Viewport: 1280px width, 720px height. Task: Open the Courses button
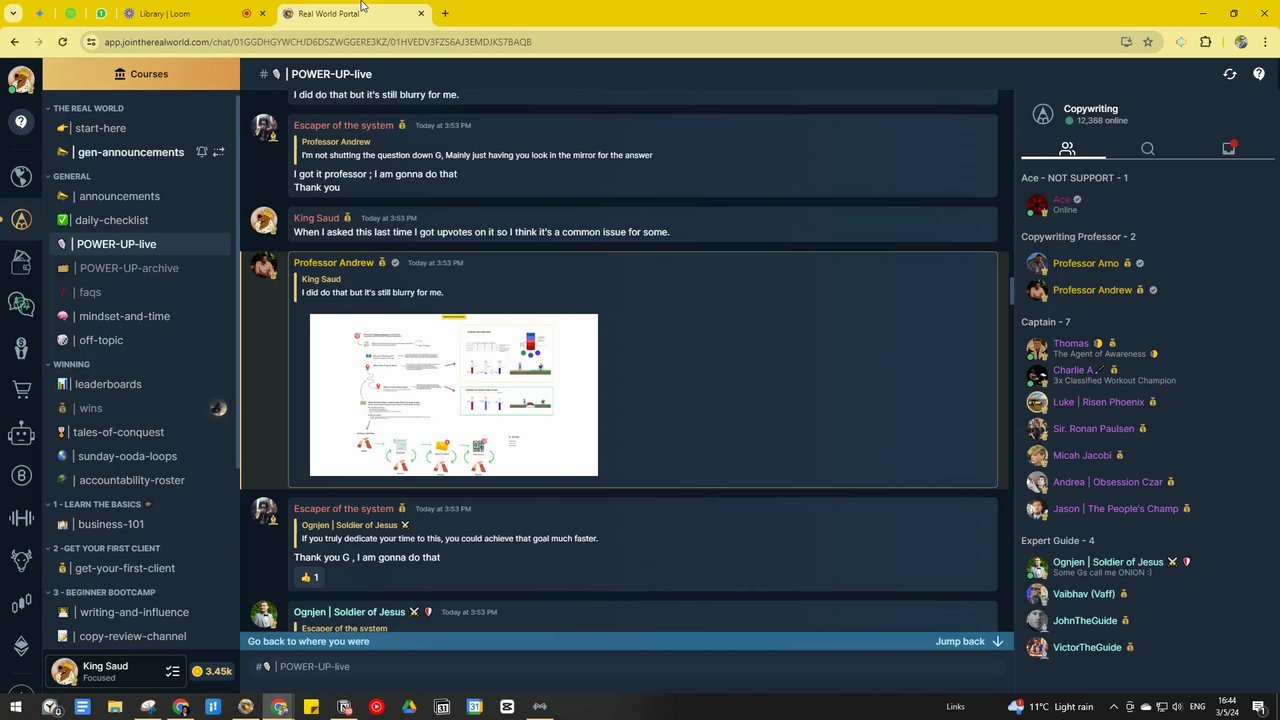(x=141, y=74)
